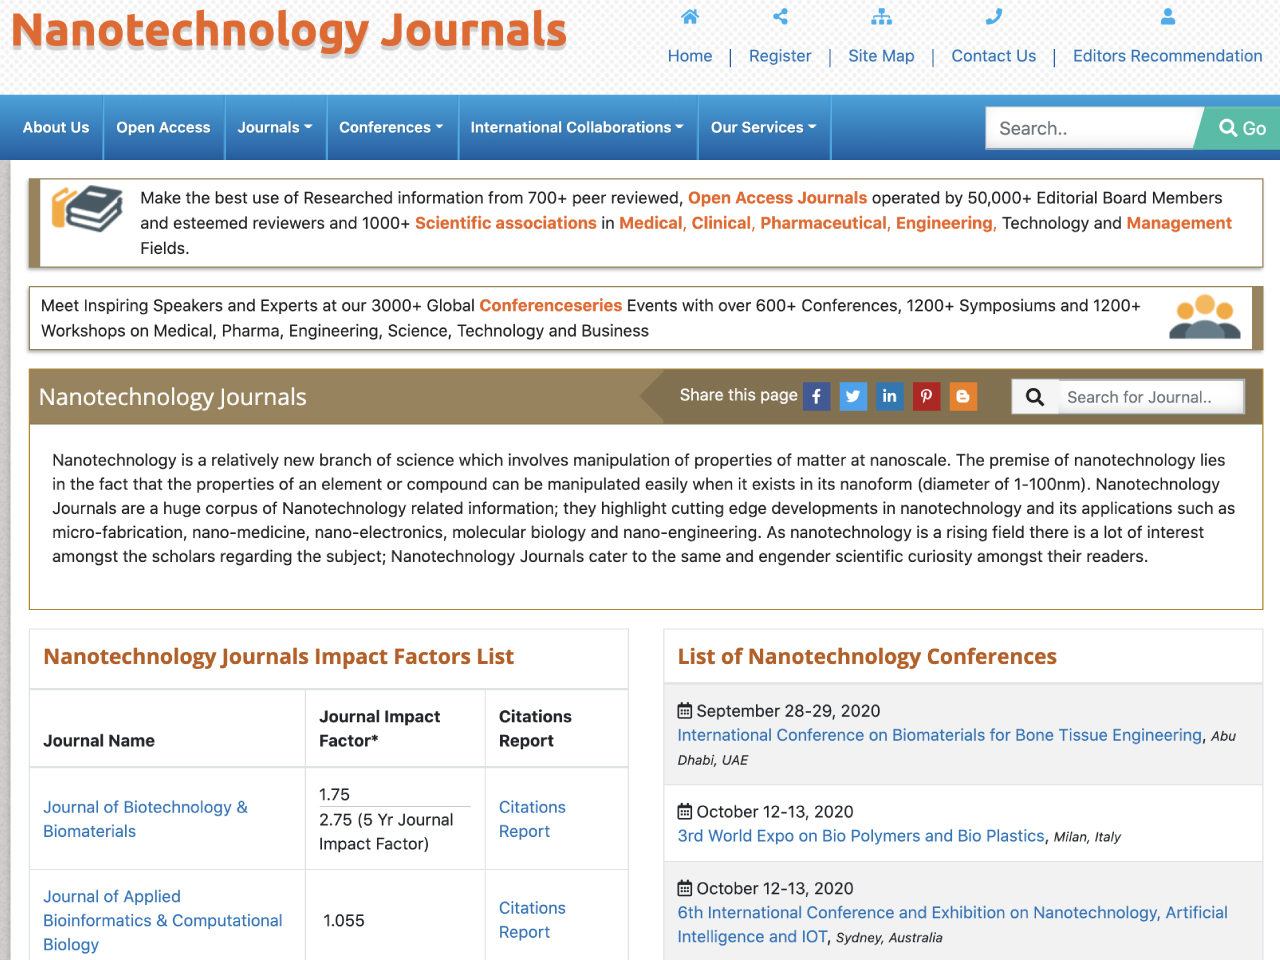Open the Conferenceseries link
The height and width of the screenshot is (960, 1280).
550,306
